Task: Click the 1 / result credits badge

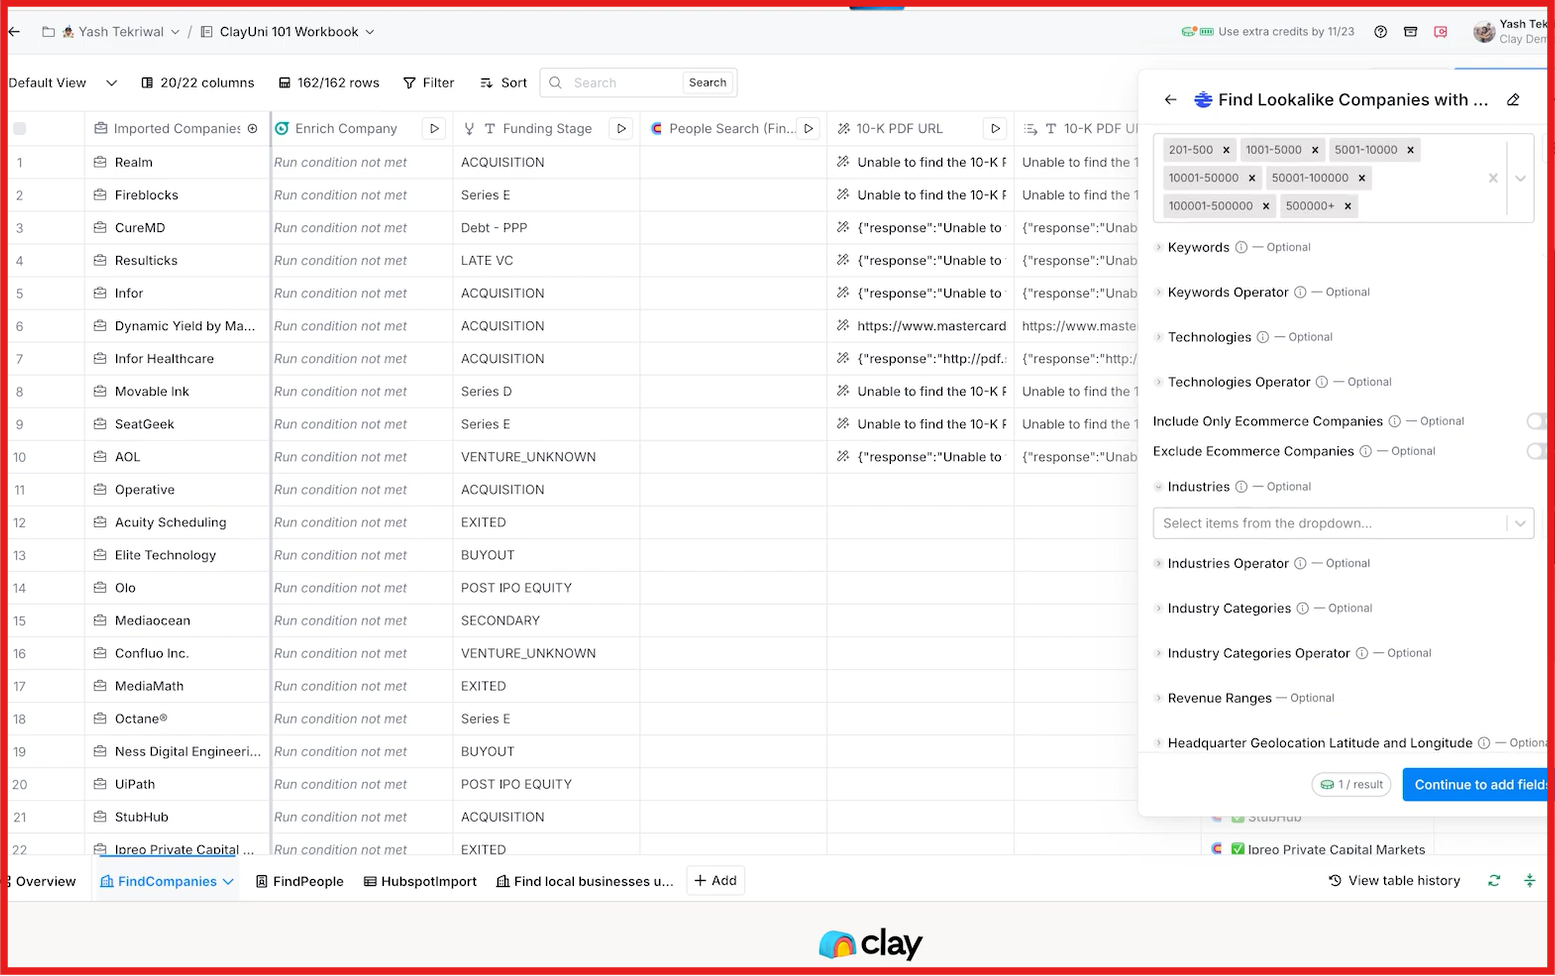Action: [x=1351, y=785]
